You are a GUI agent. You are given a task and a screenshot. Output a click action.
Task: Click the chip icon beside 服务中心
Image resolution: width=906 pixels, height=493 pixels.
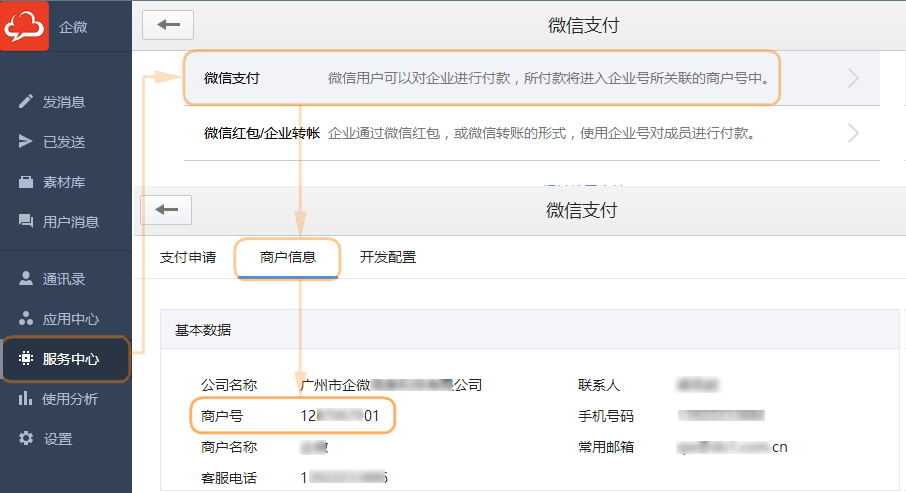point(26,358)
